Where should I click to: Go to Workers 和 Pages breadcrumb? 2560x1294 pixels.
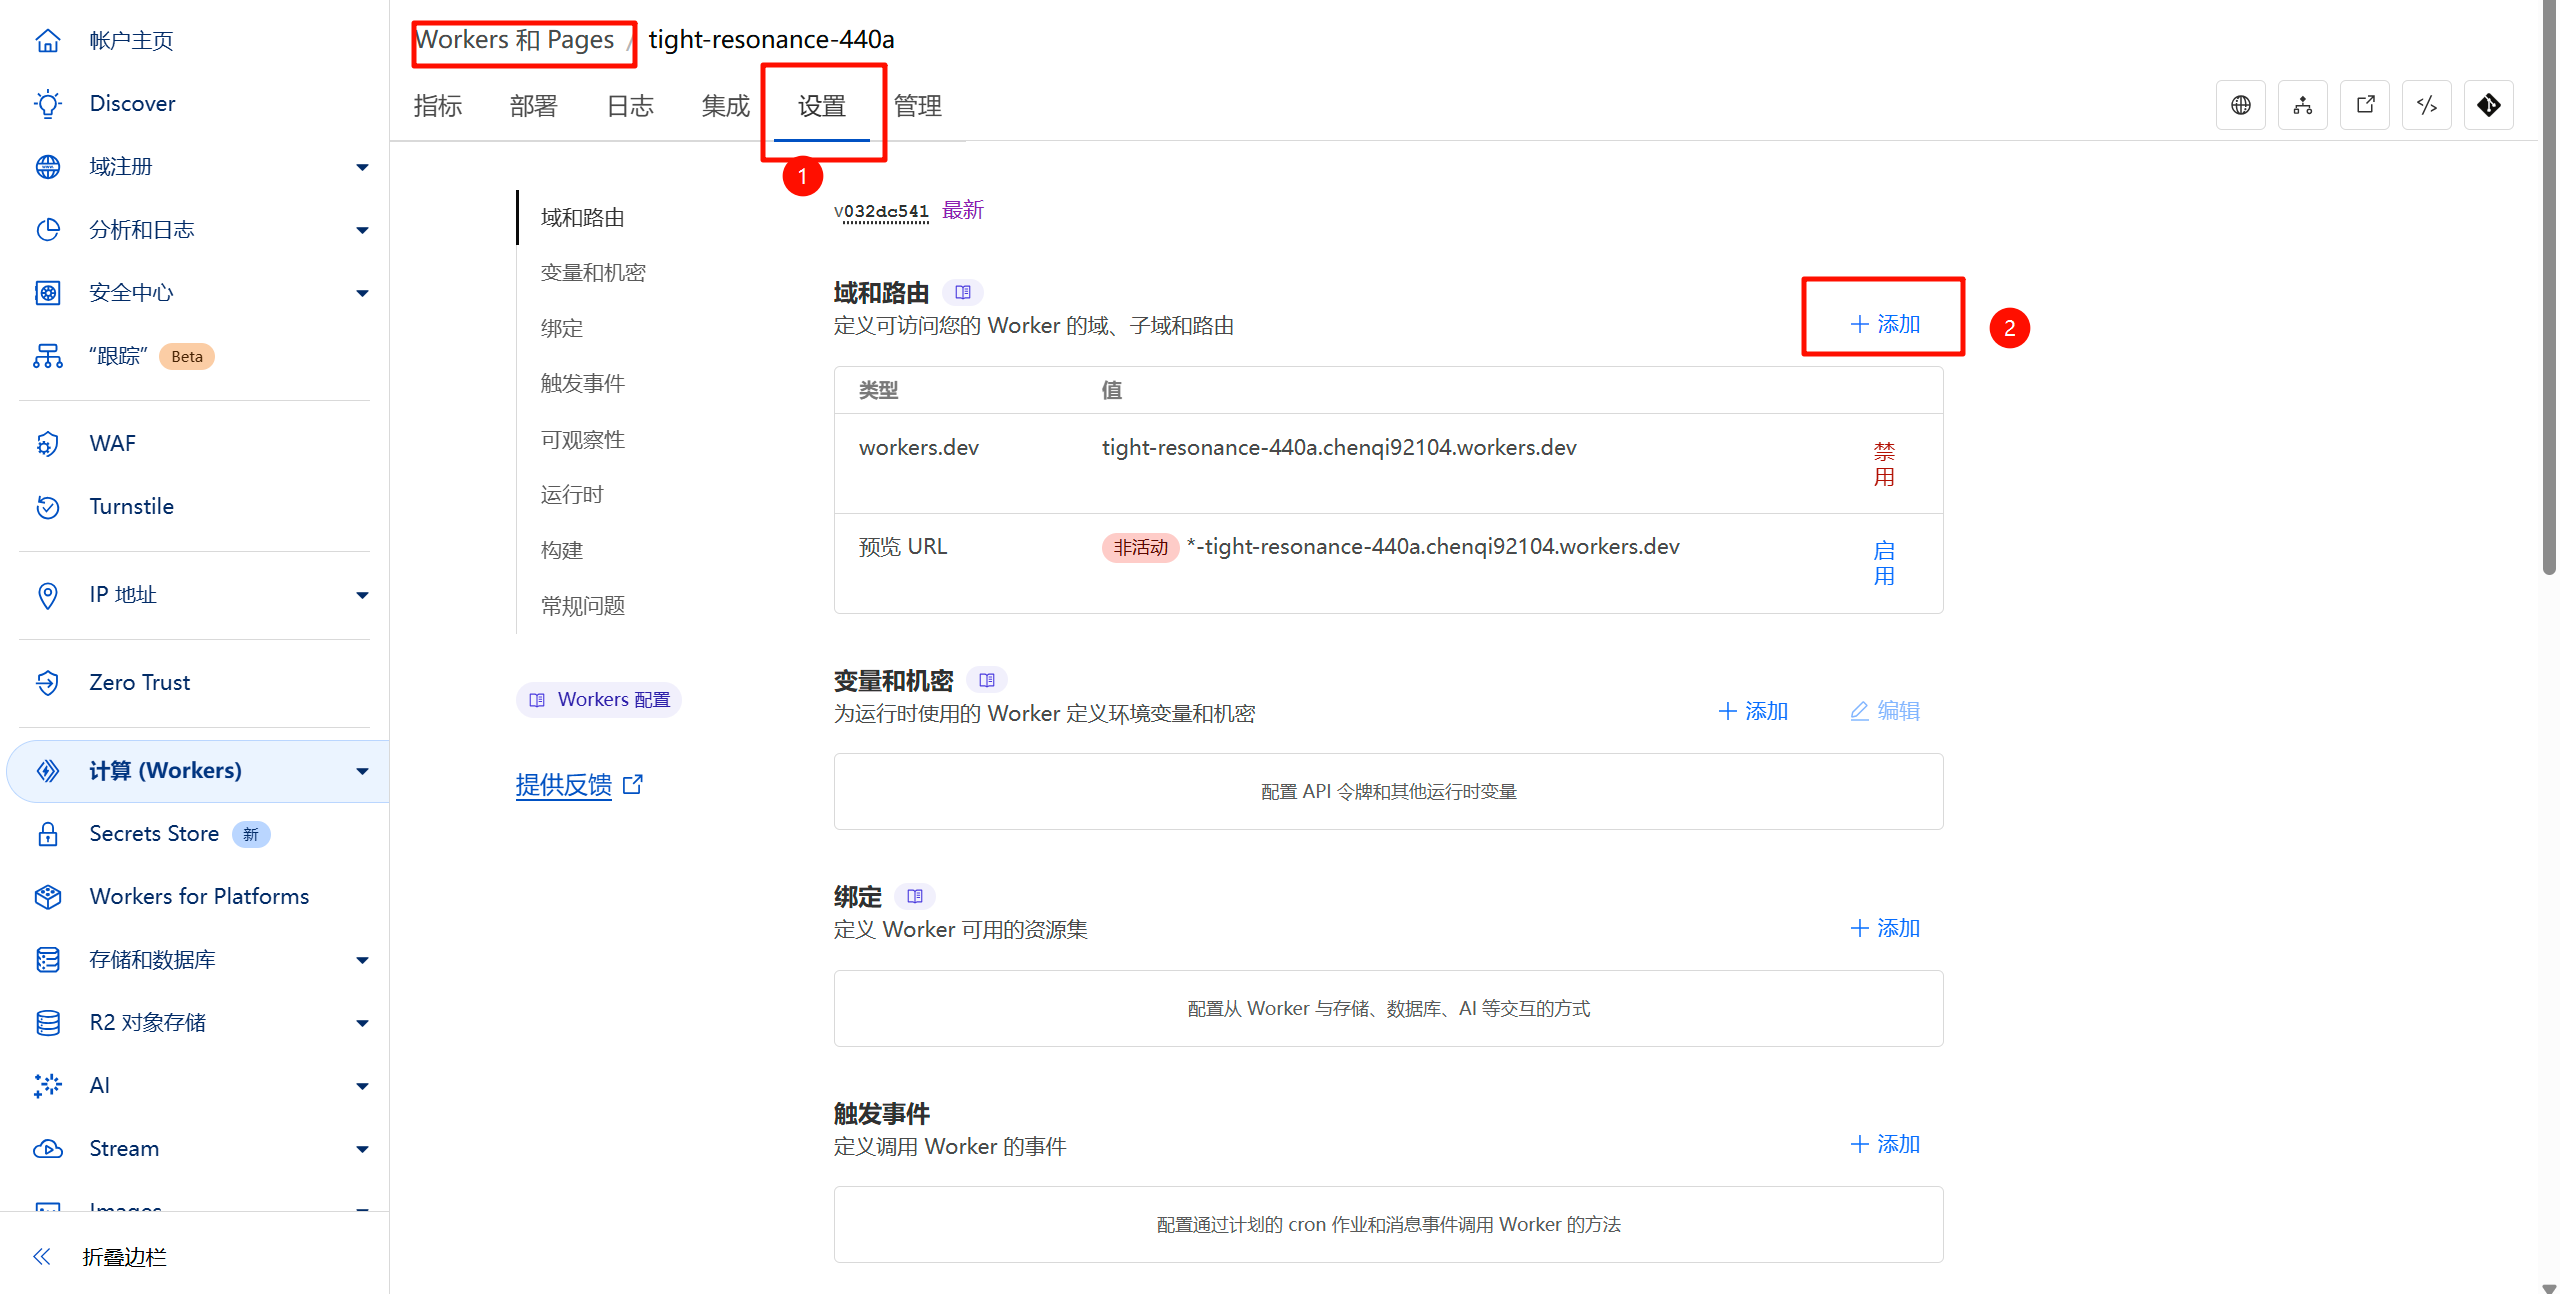(x=515, y=40)
